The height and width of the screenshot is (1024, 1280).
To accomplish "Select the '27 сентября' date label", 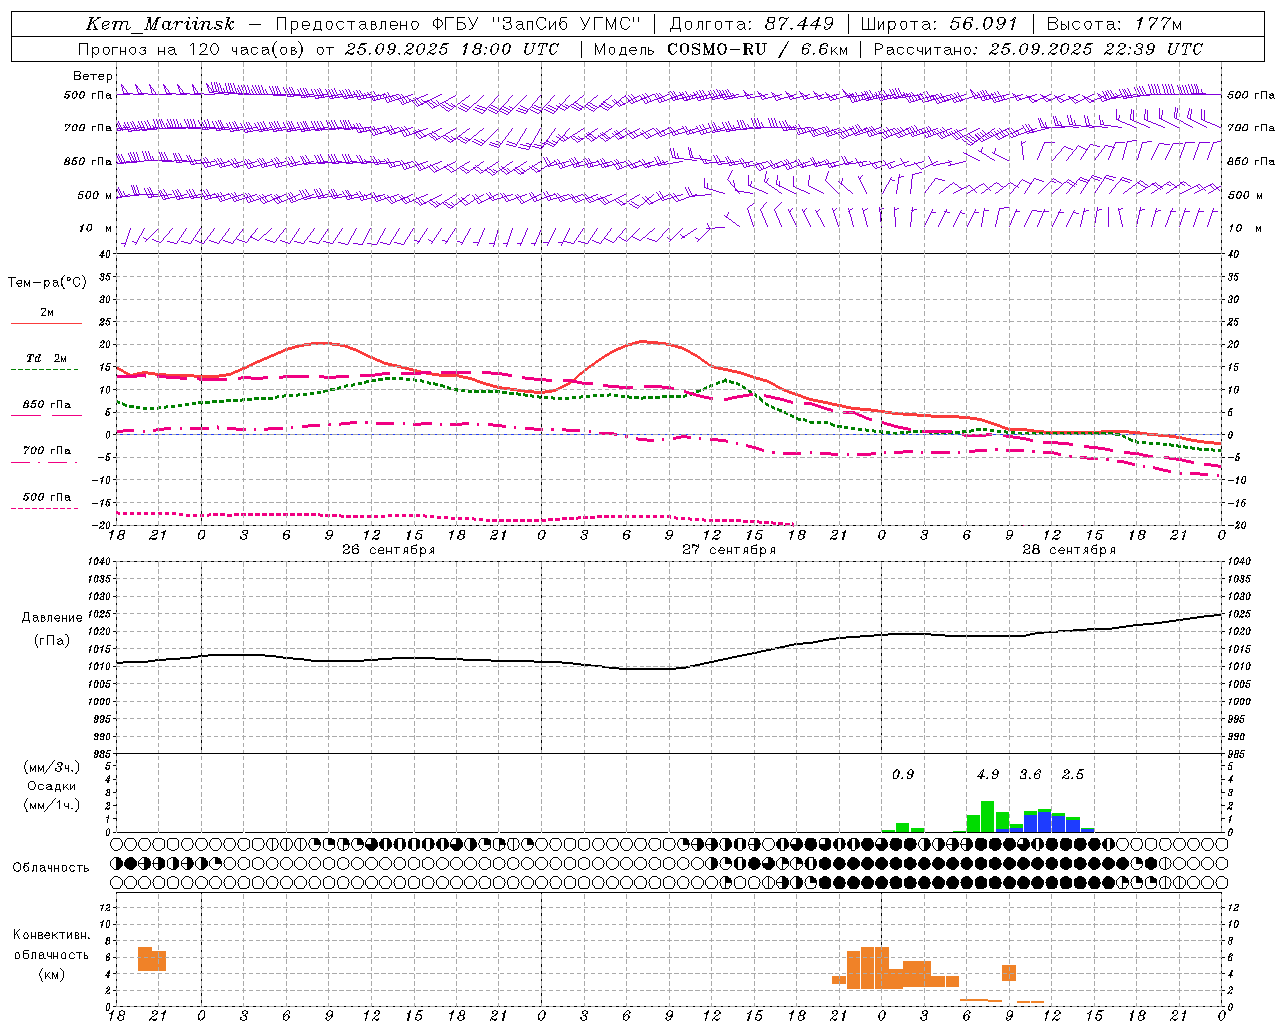I will coord(729,550).
